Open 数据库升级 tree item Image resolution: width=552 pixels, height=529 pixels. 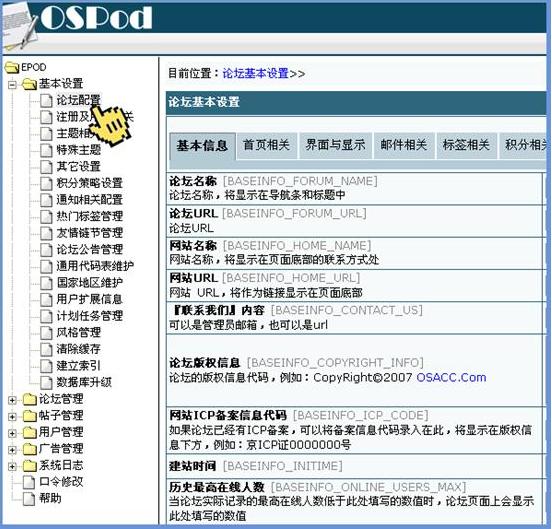coord(84,382)
